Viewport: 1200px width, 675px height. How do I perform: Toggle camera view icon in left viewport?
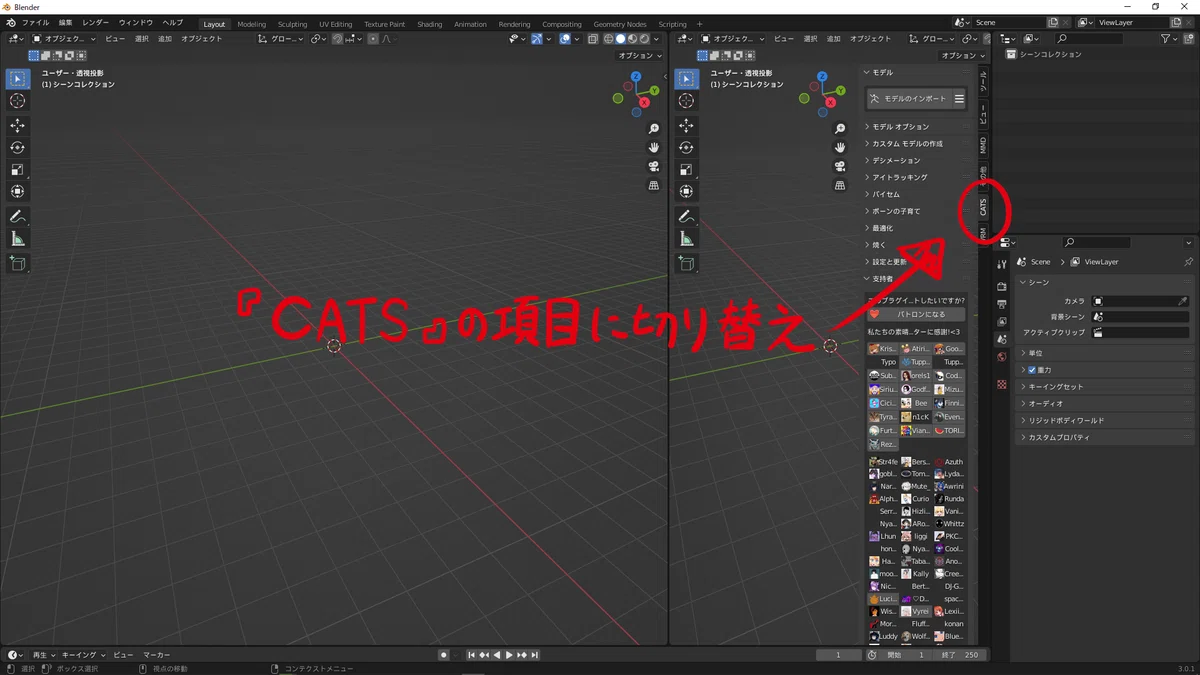pos(654,167)
